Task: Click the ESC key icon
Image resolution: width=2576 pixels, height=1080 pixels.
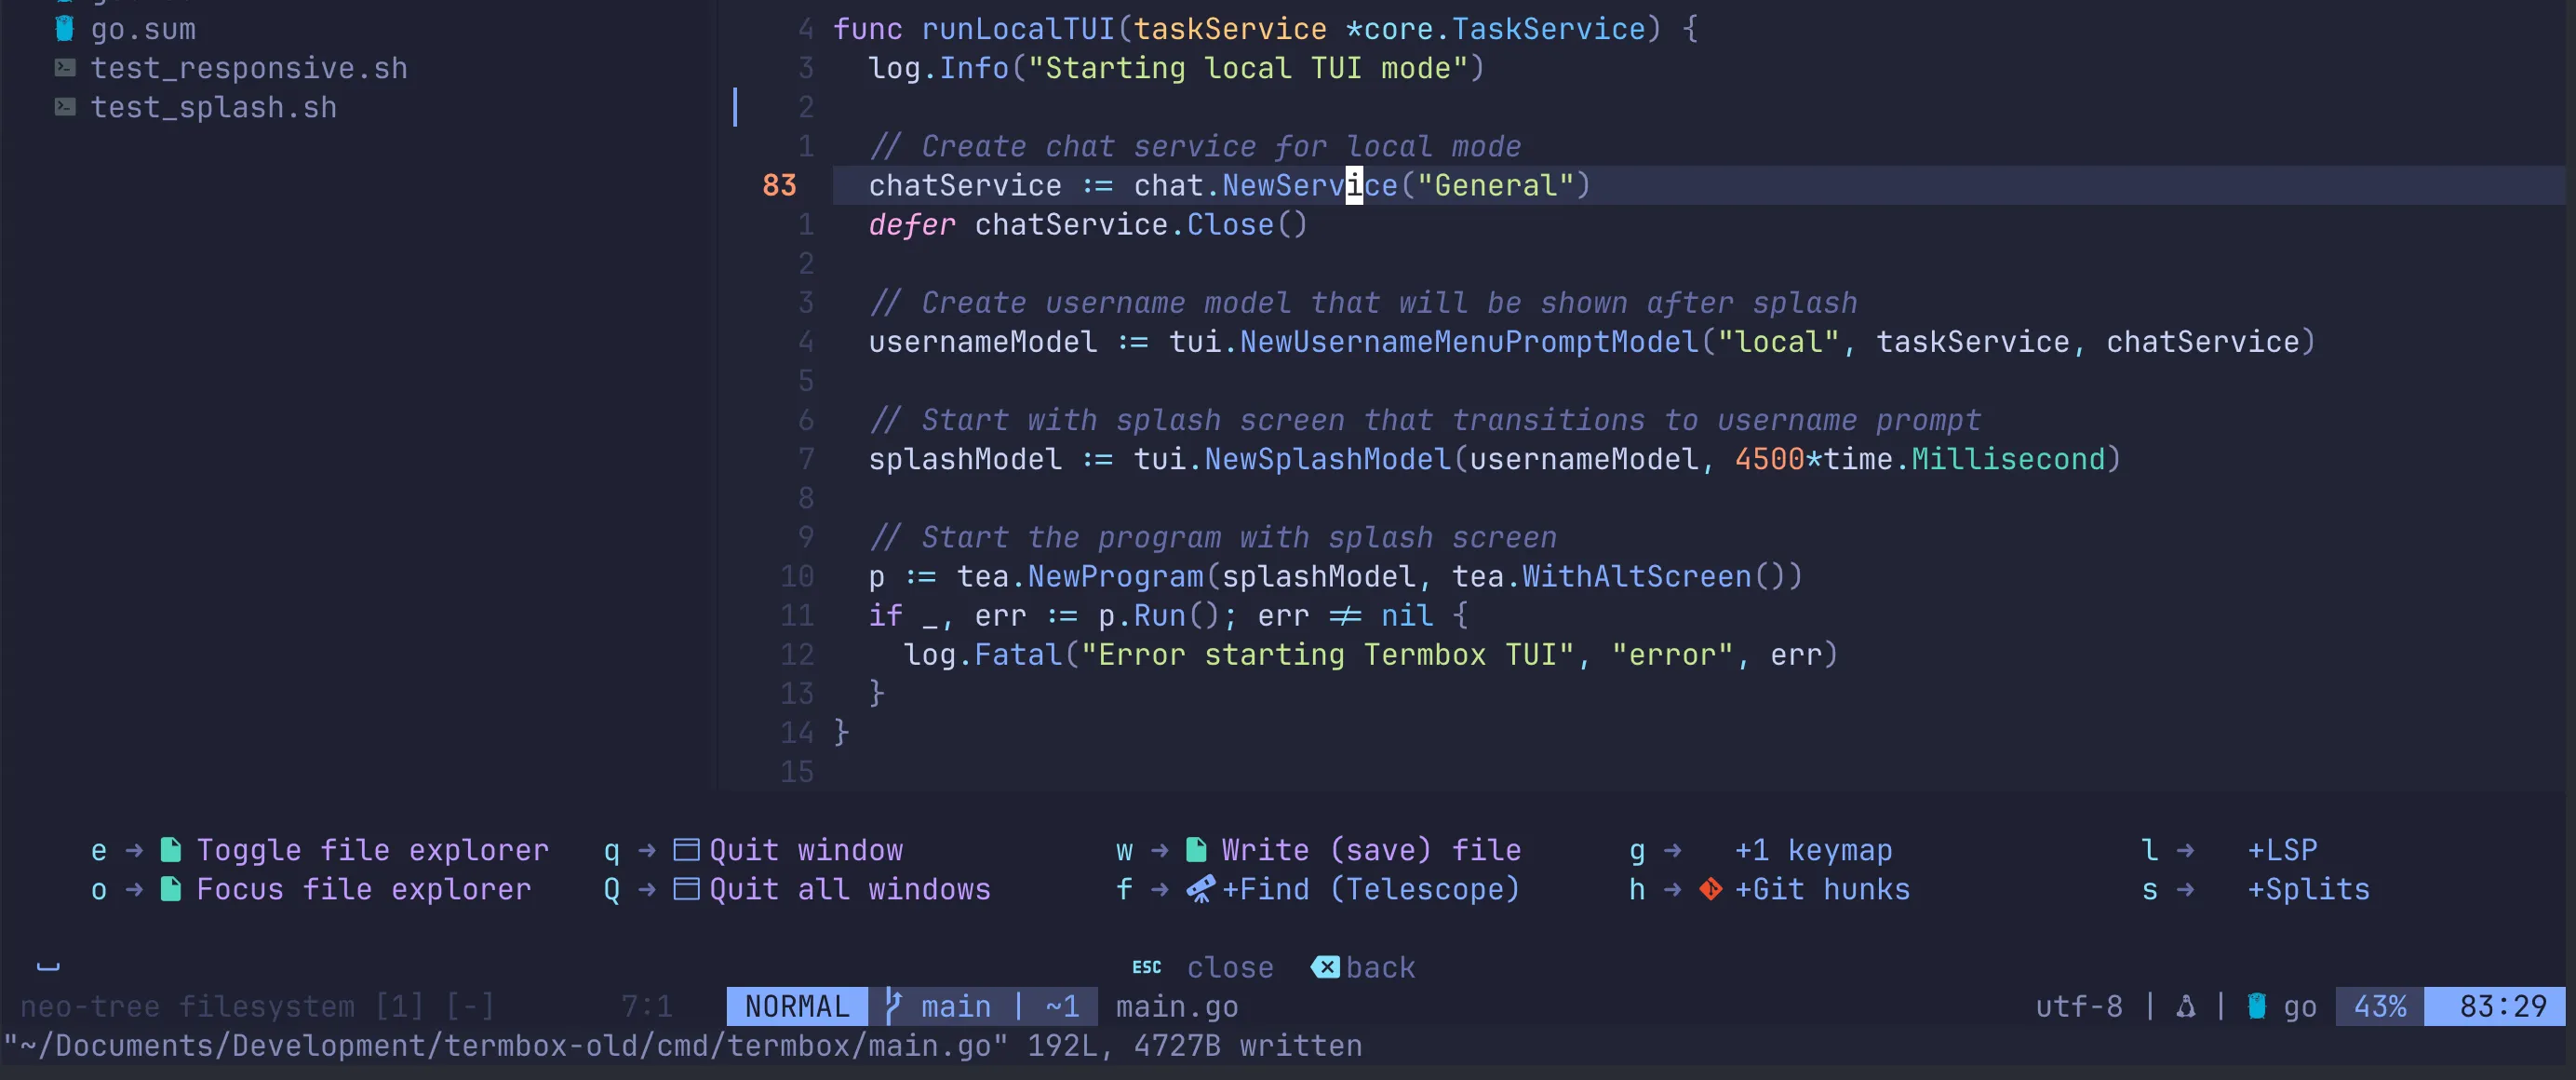Action: coord(1146,968)
